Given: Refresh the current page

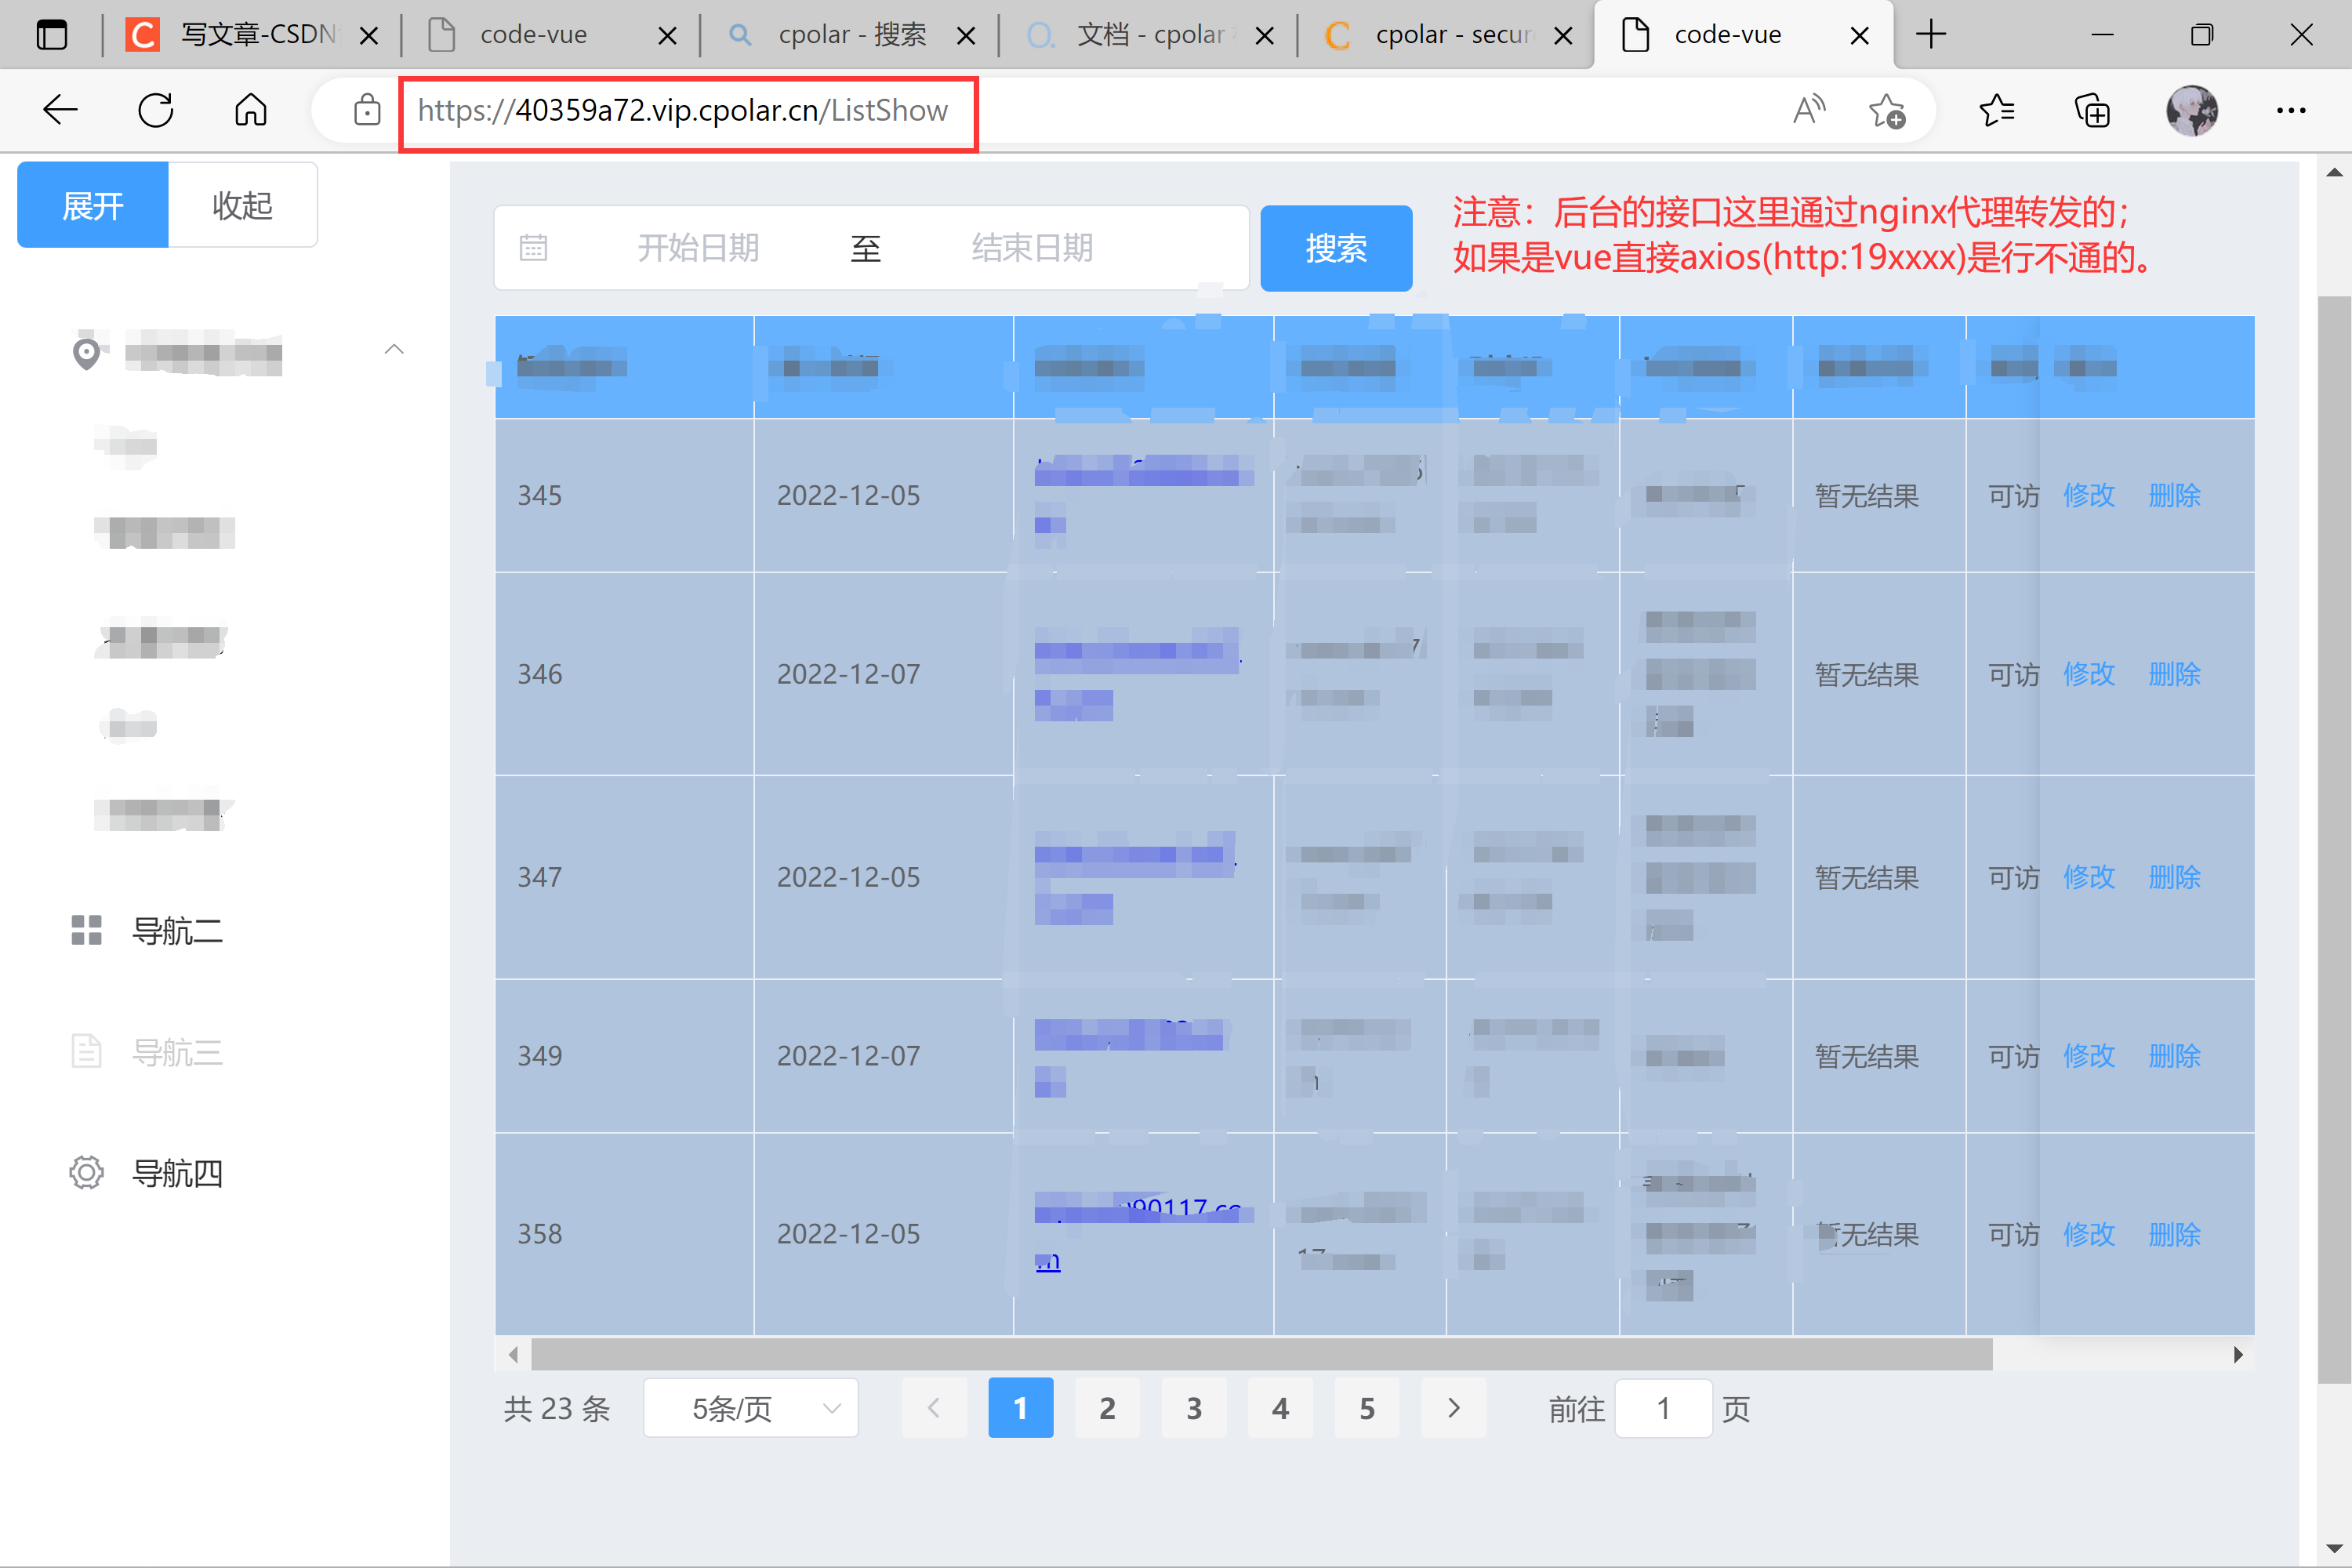Looking at the screenshot, I should tap(155, 110).
